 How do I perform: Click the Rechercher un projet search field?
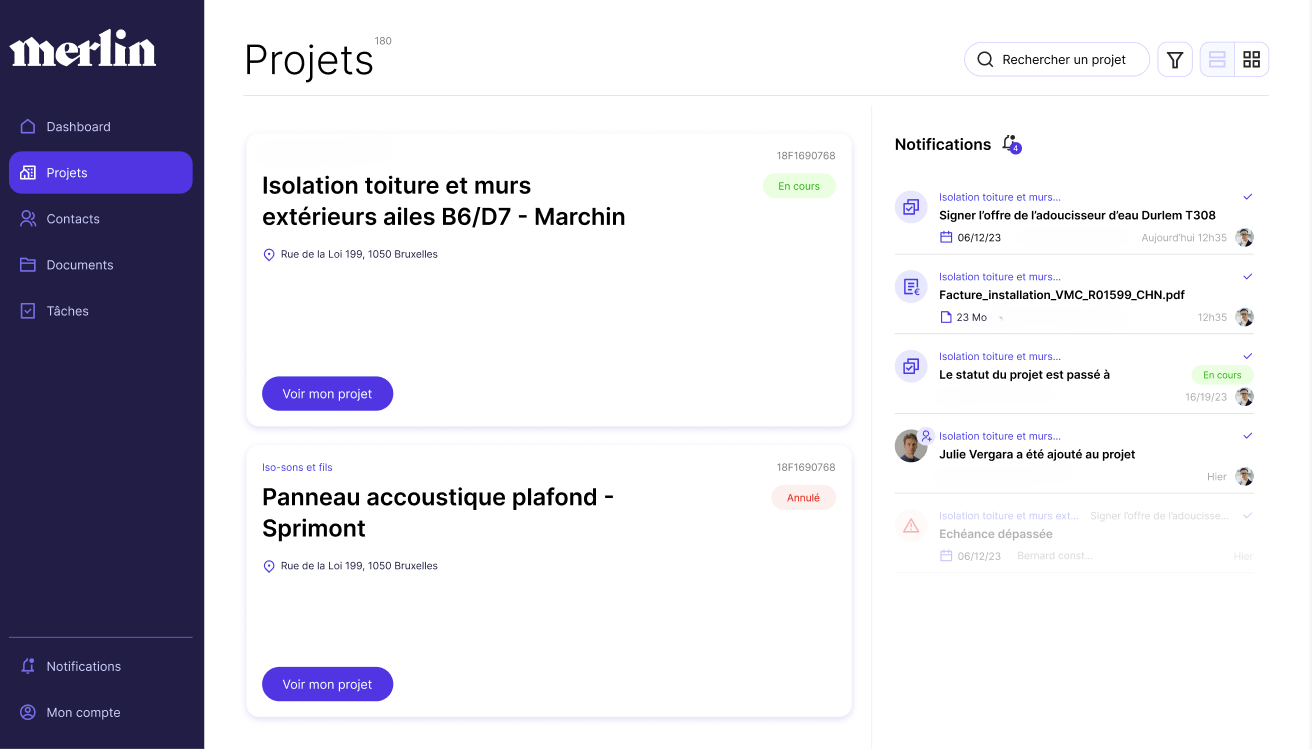1063,60
